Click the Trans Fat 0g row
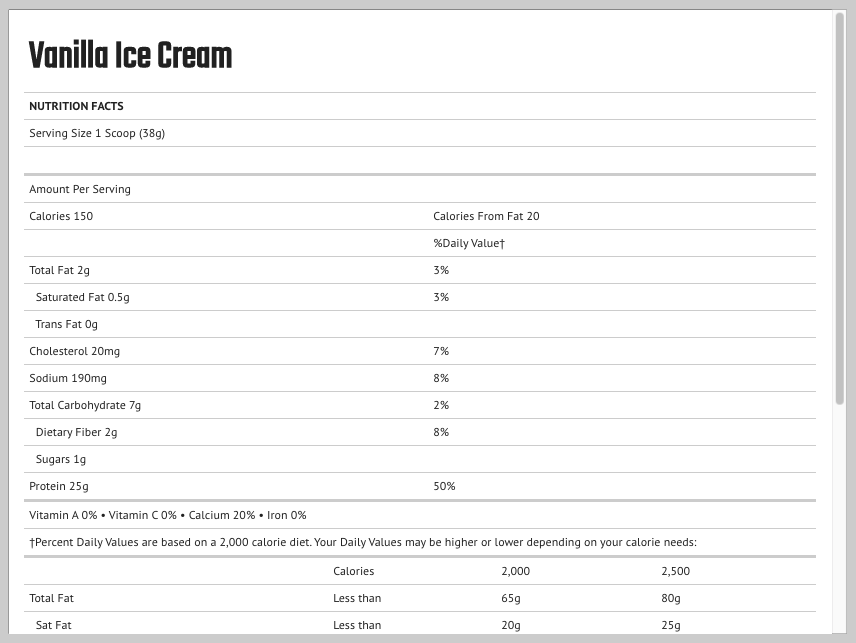The width and height of the screenshot is (856, 643). click(66, 324)
